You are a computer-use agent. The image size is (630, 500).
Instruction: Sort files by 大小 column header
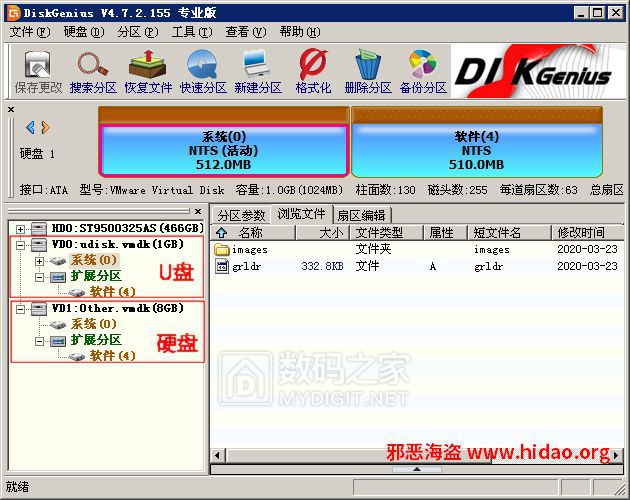(322, 232)
